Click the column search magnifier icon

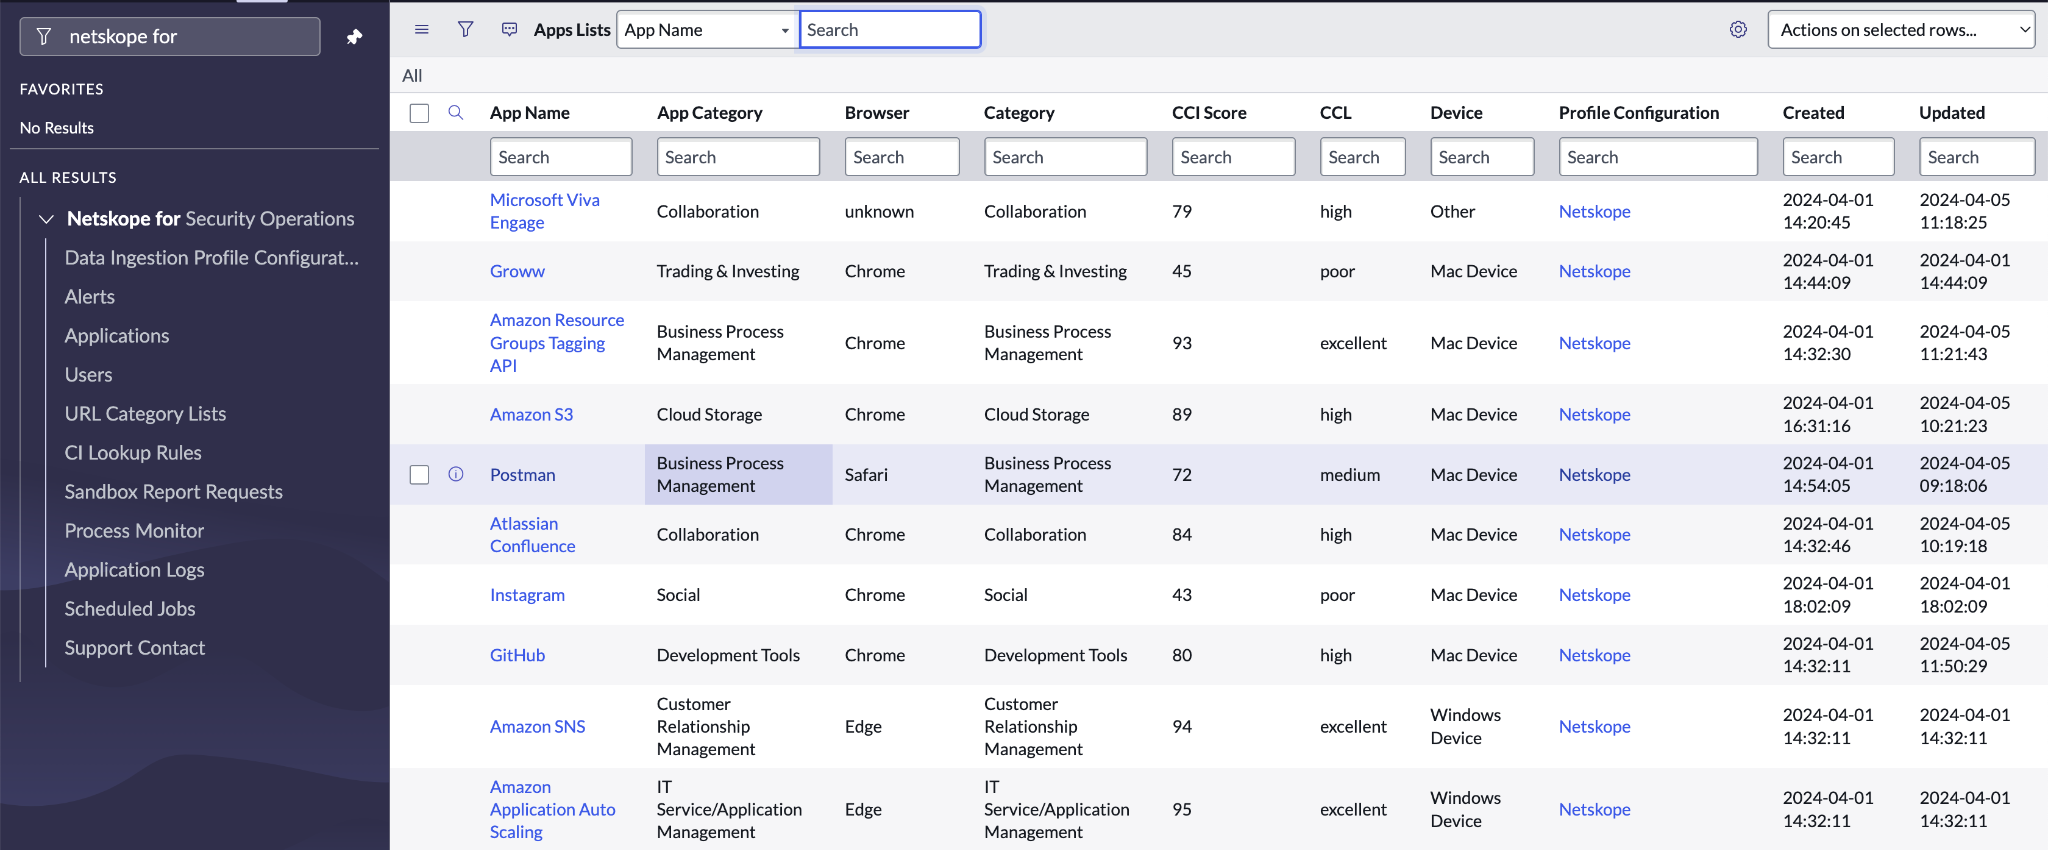(x=456, y=113)
